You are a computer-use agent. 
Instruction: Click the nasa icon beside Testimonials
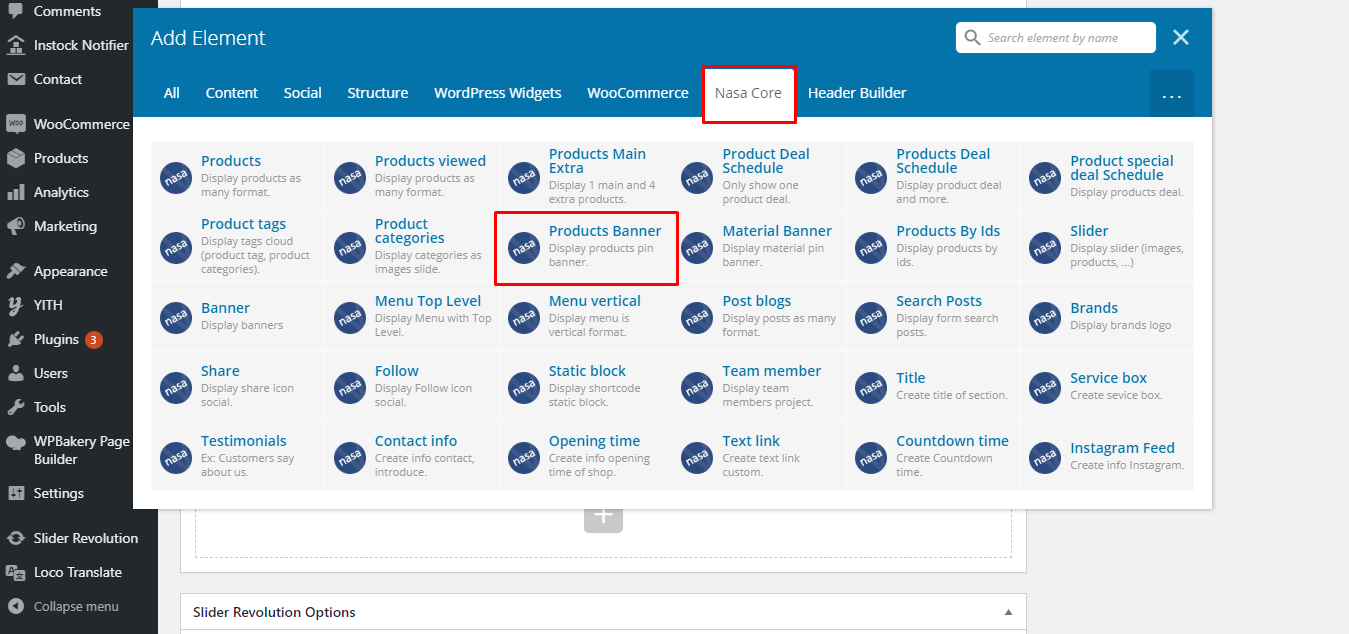point(176,458)
